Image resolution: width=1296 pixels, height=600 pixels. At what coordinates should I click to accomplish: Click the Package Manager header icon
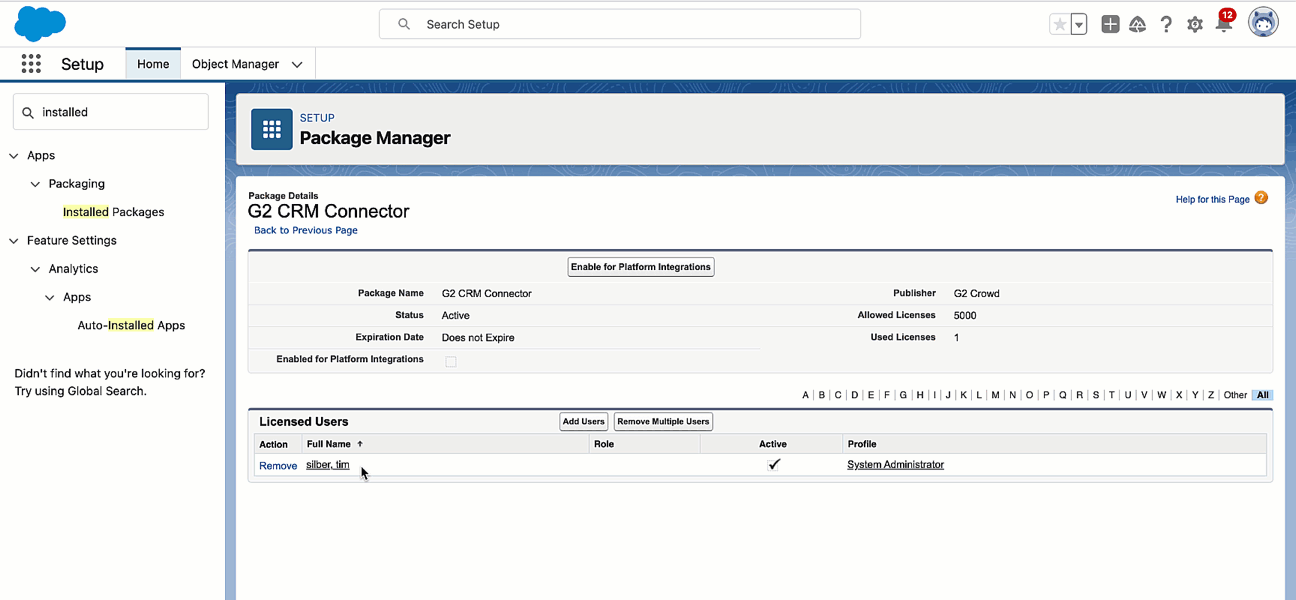271,129
